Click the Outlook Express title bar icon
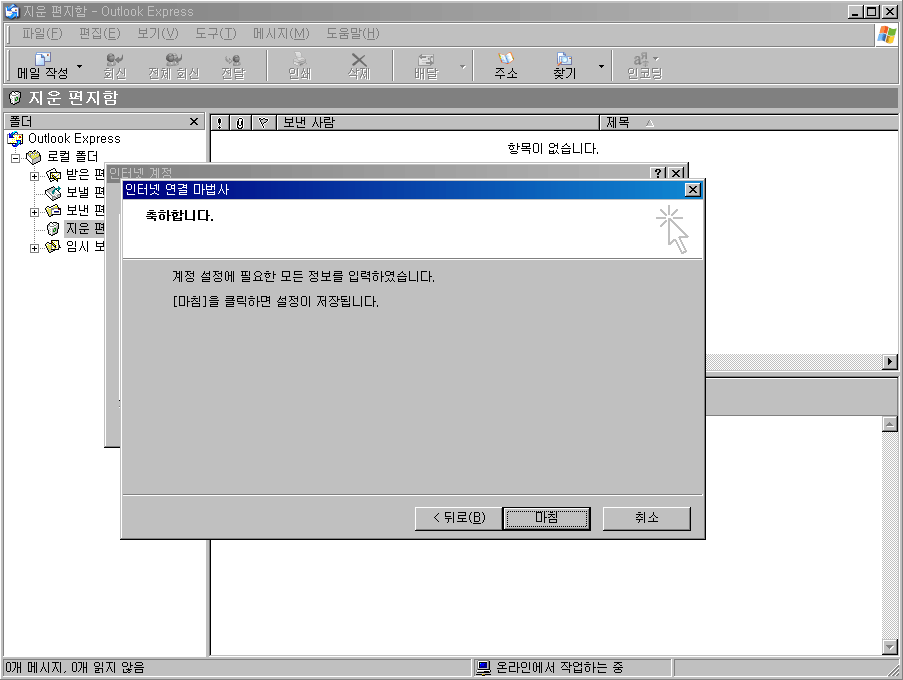This screenshot has width=903, height=680. (x=12, y=12)
